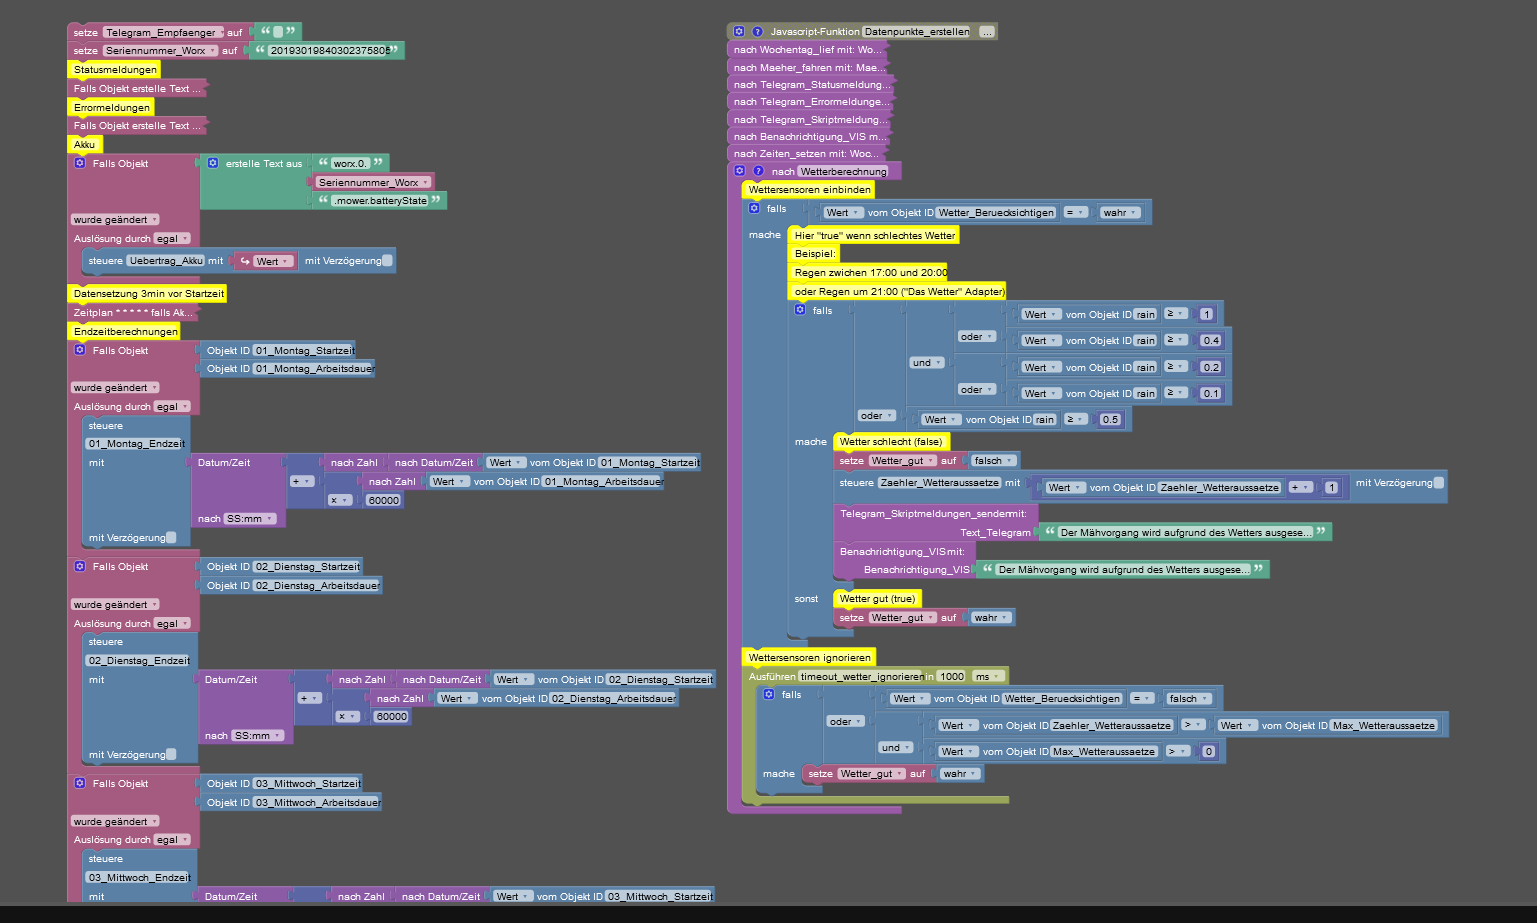Toggle 'mit Verzögerung' checkbox under 02_Dienstag_Endzeit
1537x923 pixels.
coord(171,755)
